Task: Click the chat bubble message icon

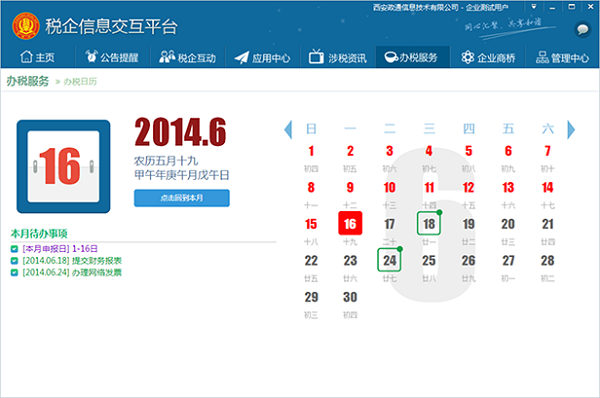Action: pyautogui.click(x=583, y=29)
